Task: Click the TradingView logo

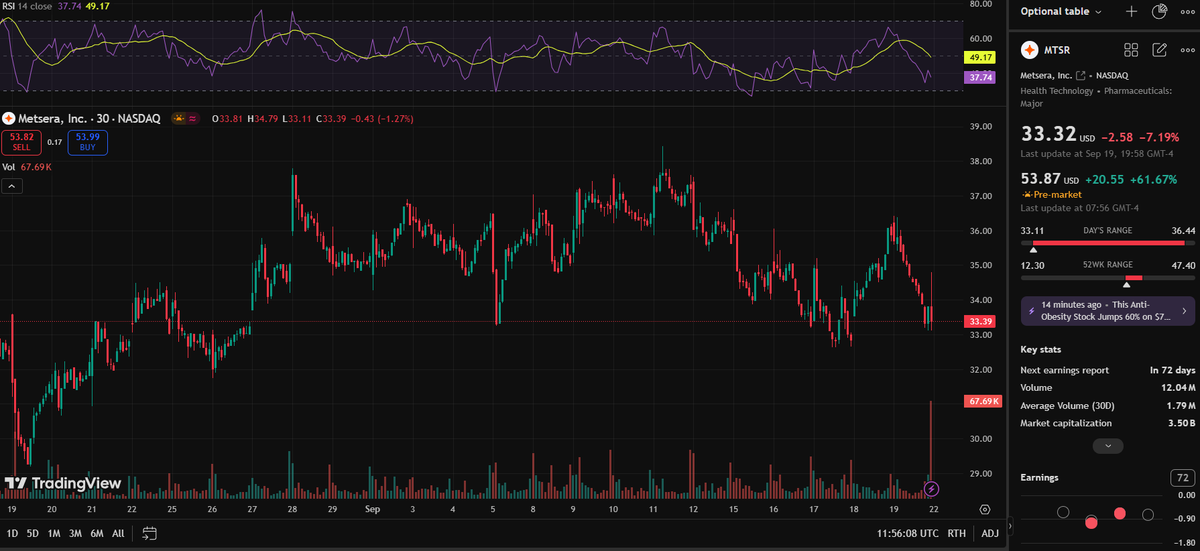Action: pyautogui.click(x=63, y=484)
